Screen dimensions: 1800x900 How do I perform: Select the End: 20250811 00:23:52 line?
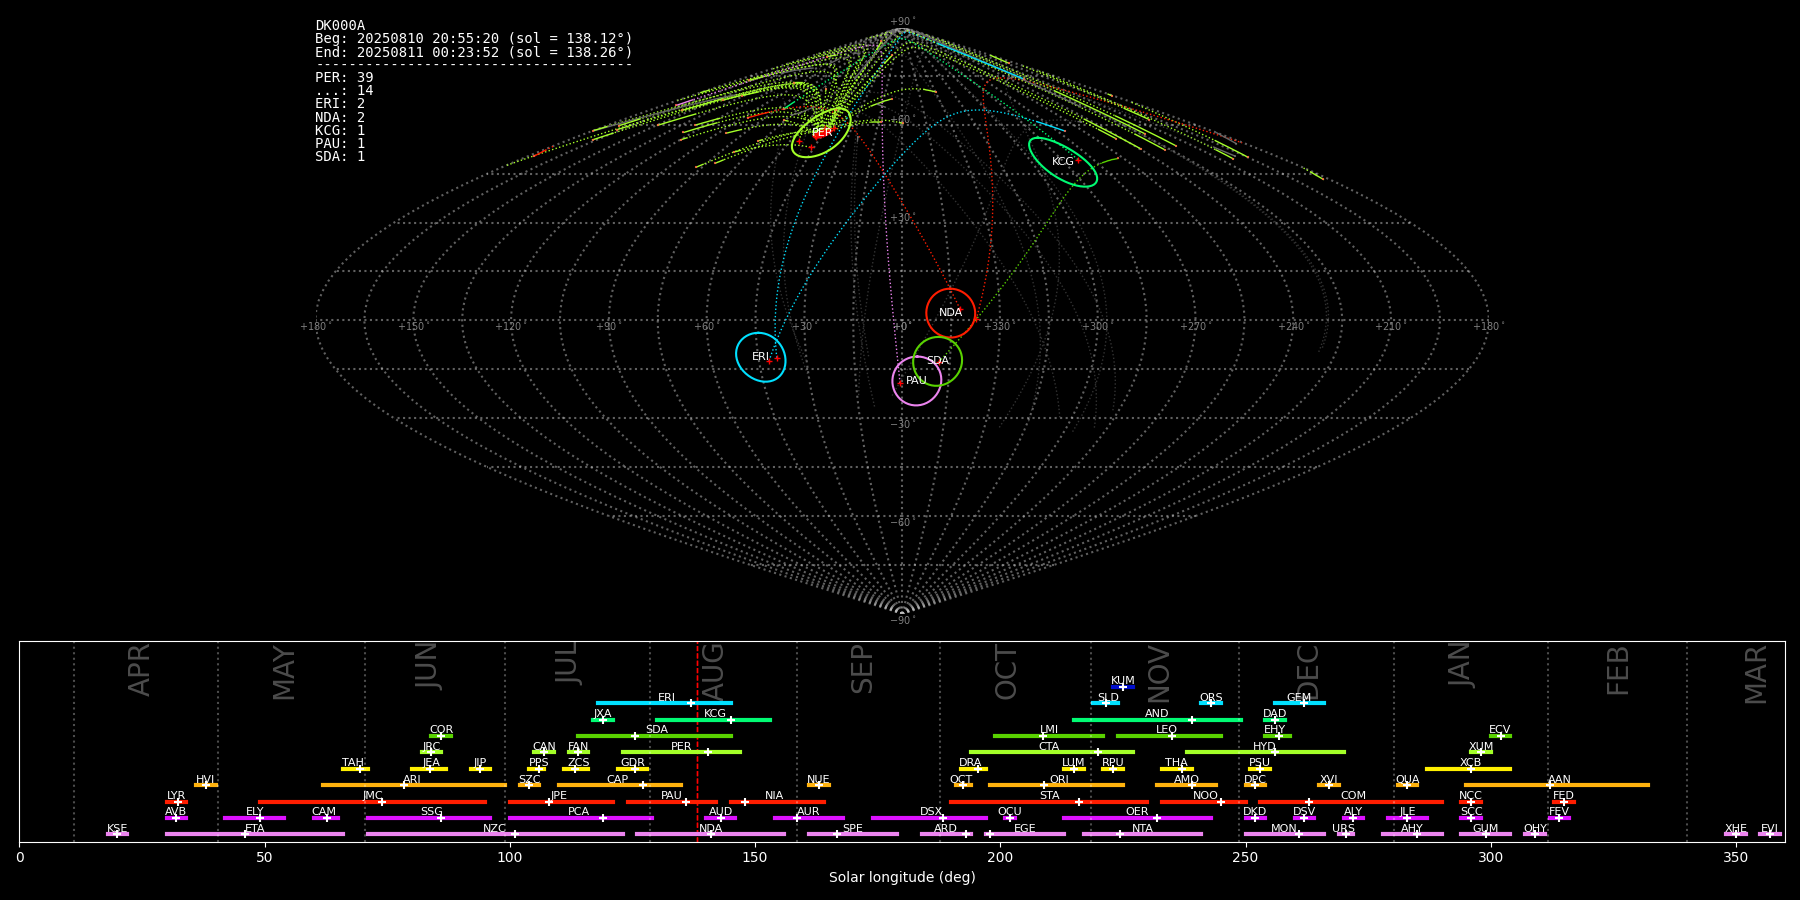click(x=474, y=52)
